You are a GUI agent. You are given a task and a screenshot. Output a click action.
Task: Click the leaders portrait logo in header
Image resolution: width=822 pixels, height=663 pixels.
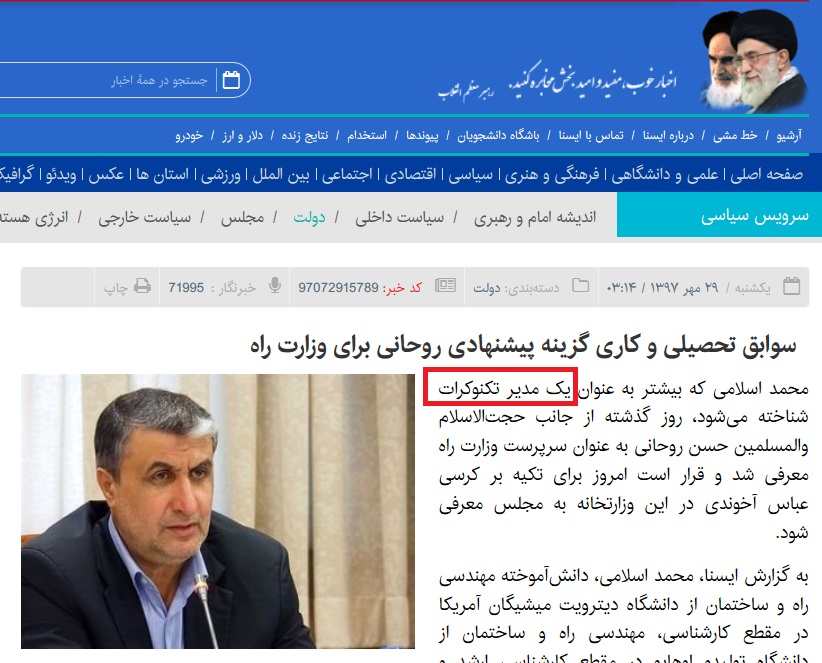754,61
